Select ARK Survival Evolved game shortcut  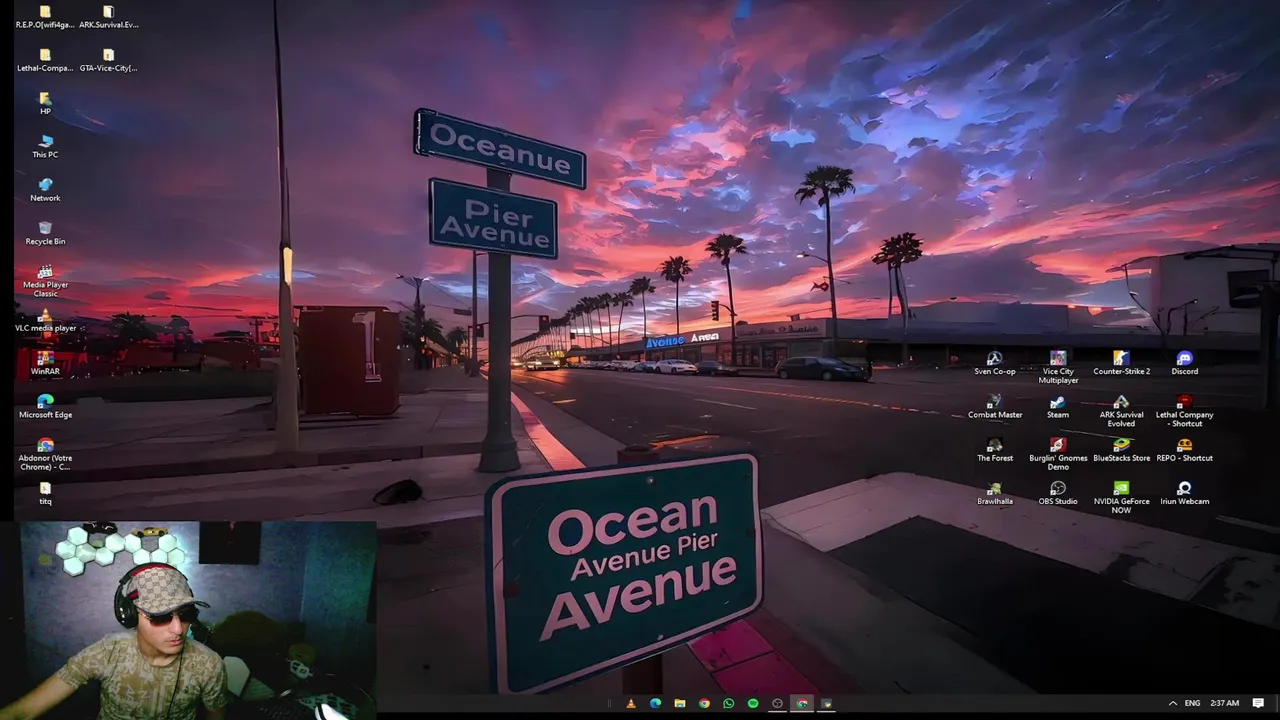tap(1121, 411)
